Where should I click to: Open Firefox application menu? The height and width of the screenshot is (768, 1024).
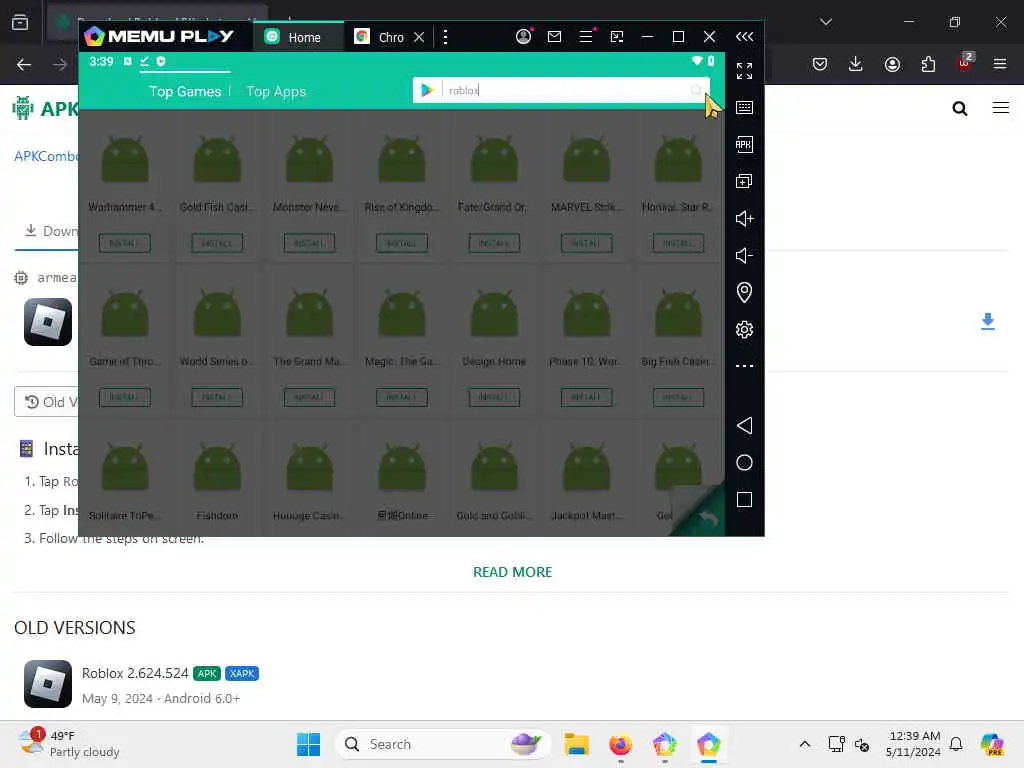click(x=1000, y=64)
